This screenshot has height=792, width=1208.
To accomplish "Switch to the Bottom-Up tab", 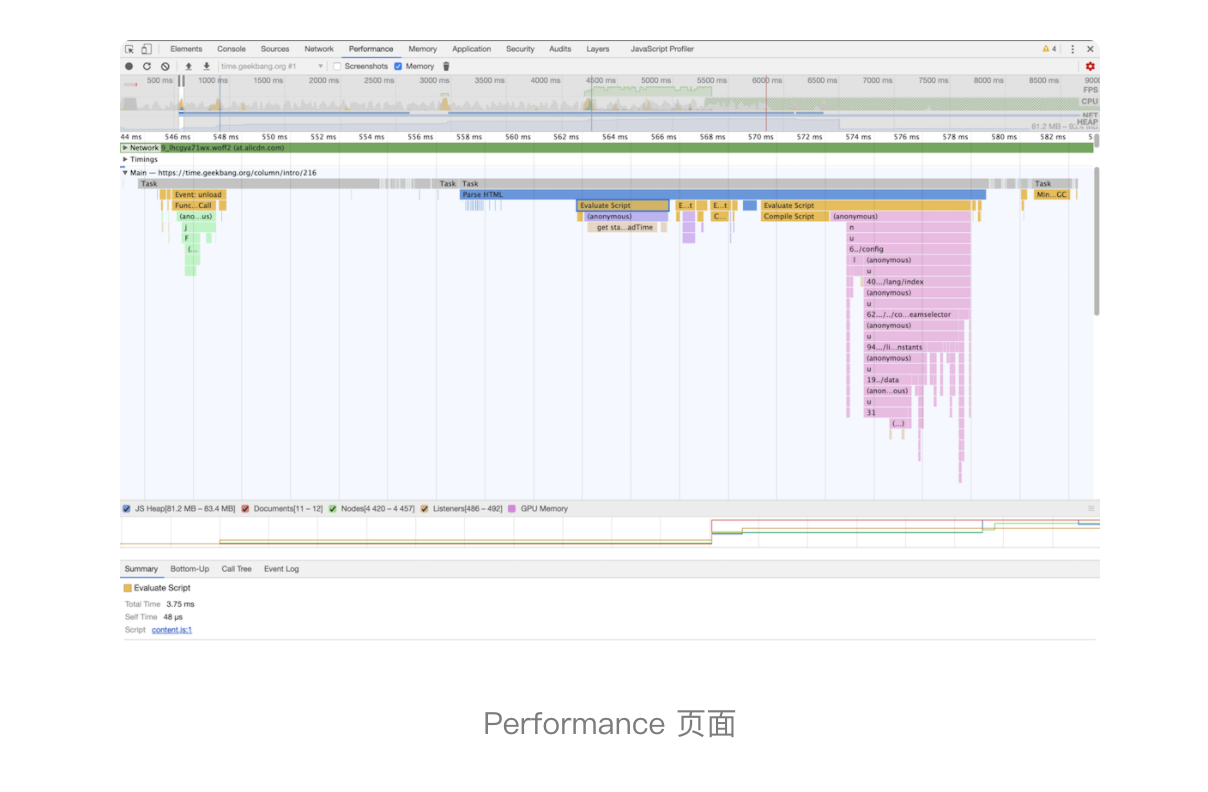I will [189, 569].
